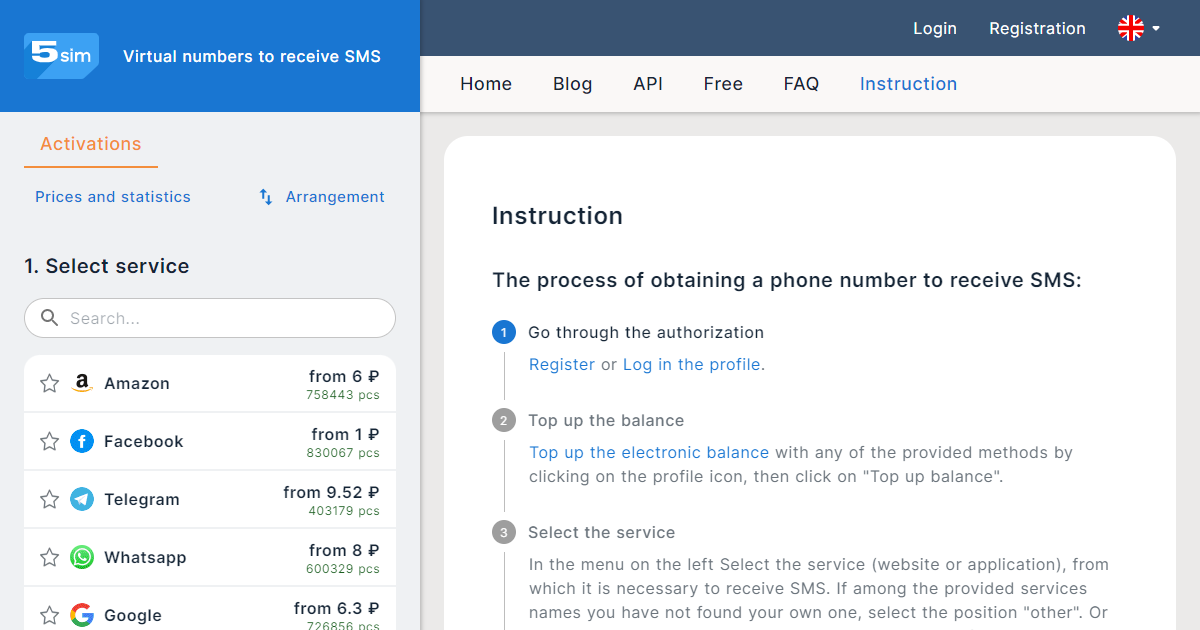Star the Google service

click(x=50, y=615)
